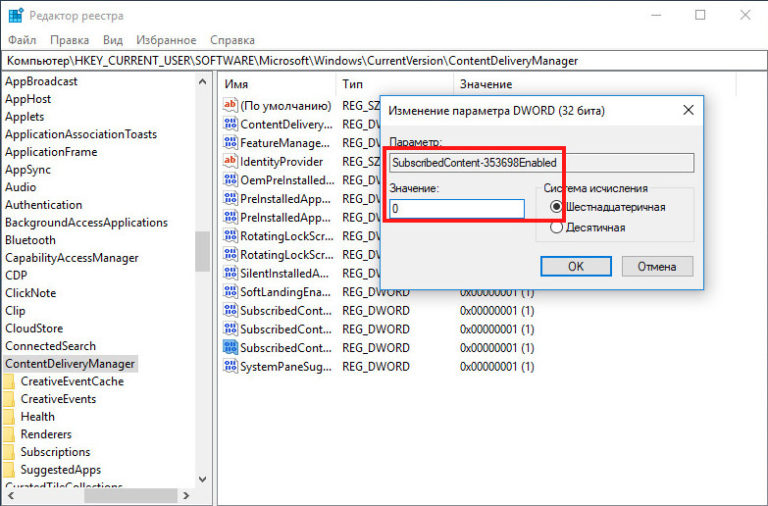This screenshot has width=768, height=506.
Task: Click the Subscriptions folder icon
Action: pyautogui.click(x=9, y=452)
